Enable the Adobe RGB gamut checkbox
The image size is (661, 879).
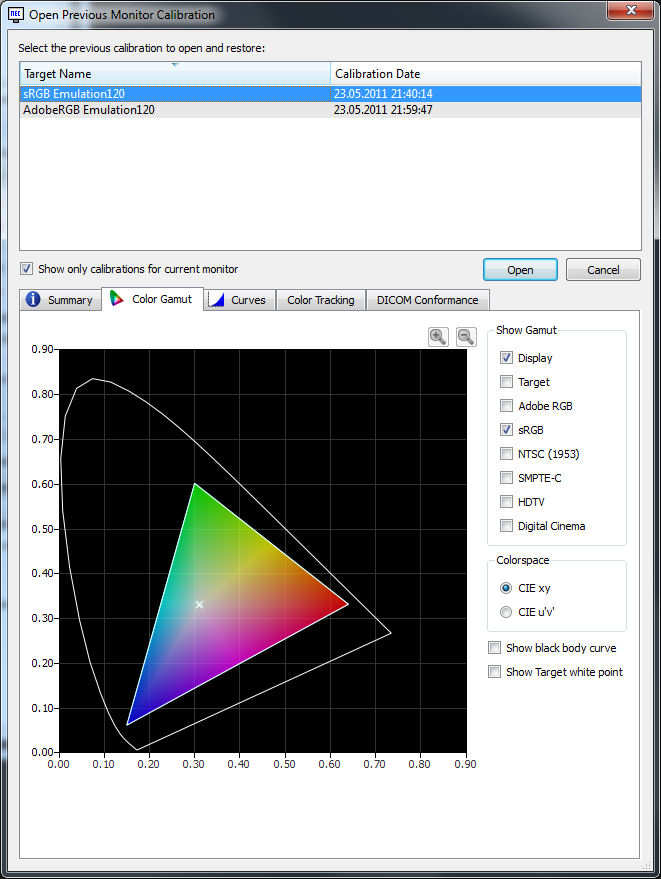(x=507, y=406)
